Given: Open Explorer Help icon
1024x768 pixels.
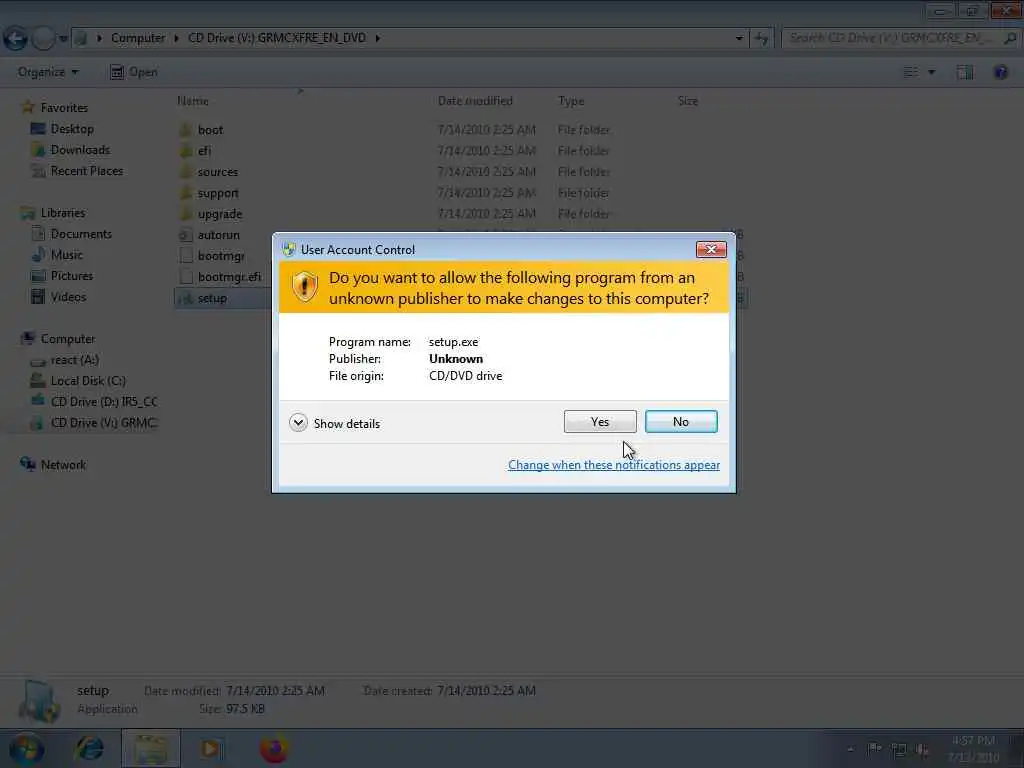Looking at the screenshot, I should 1000,72.
